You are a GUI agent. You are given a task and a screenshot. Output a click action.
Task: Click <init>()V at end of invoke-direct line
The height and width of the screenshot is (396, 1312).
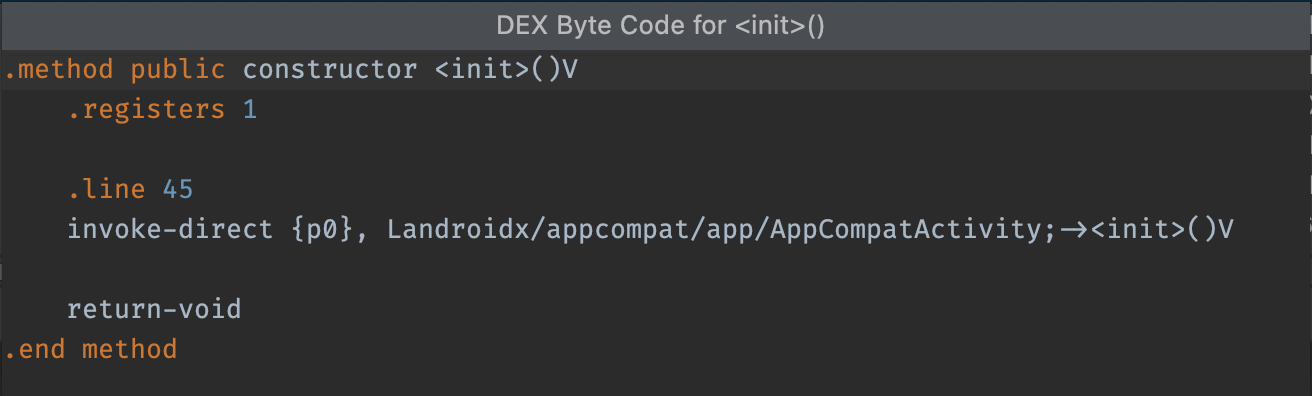[x=1162, y=230]
